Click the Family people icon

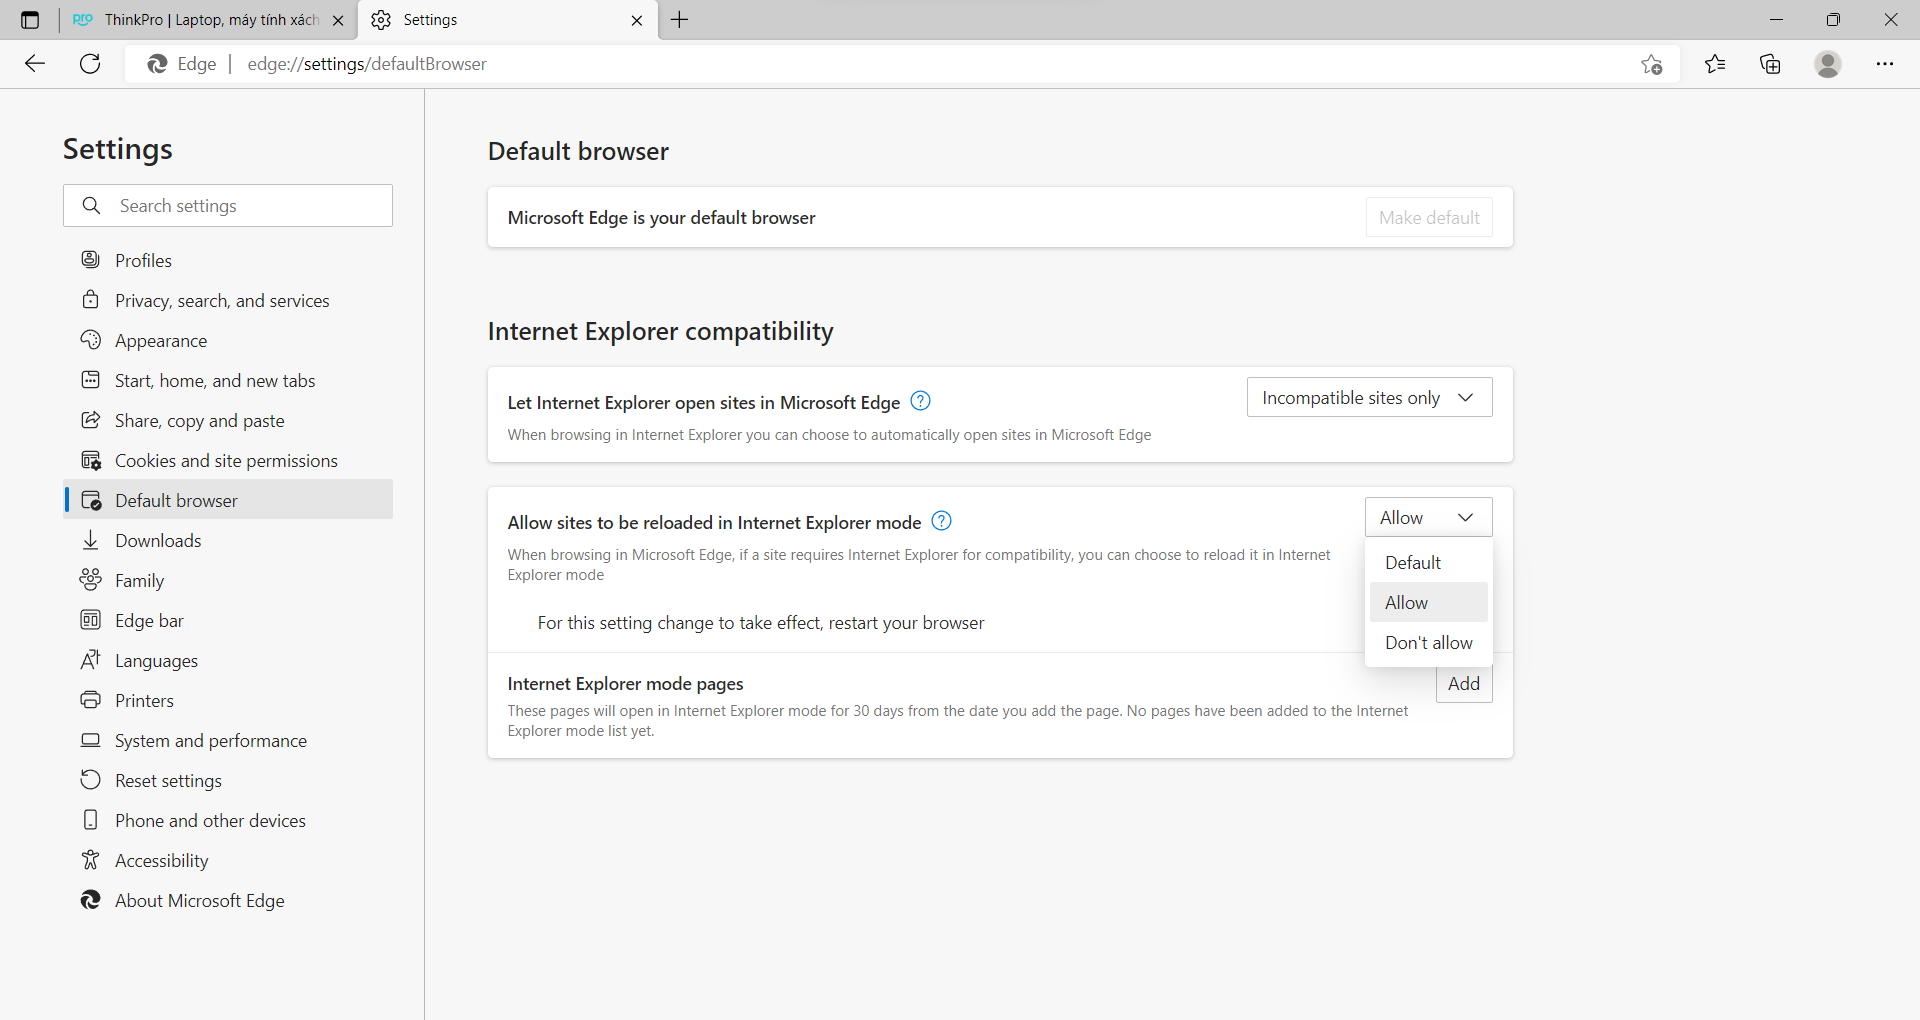coord(90,580)
